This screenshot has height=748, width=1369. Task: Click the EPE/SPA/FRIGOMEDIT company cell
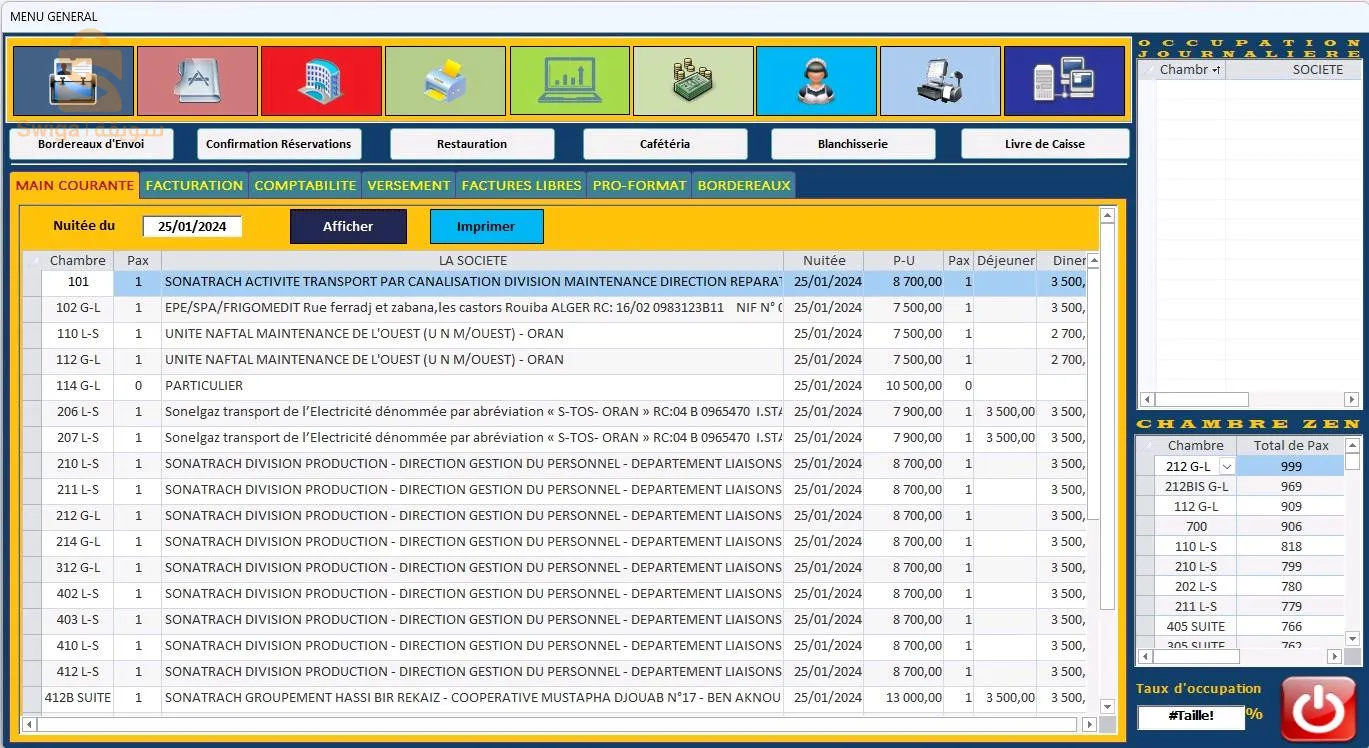point(472,308)
